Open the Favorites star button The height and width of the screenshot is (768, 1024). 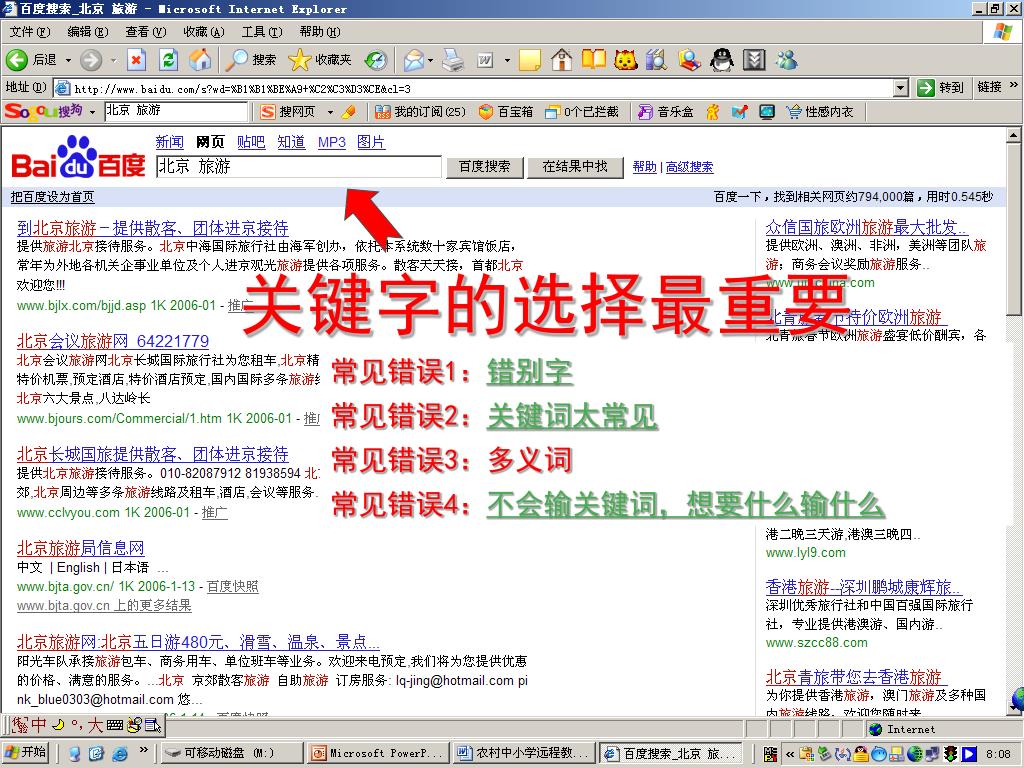(x=320, y=60)
